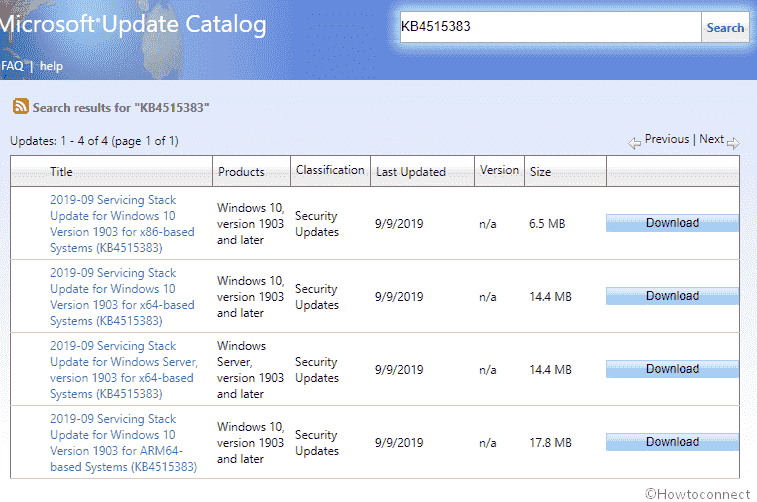The width and height of the screenshot is (757, 502).
Task: Go to Next results page link
Action: (712, 139)
